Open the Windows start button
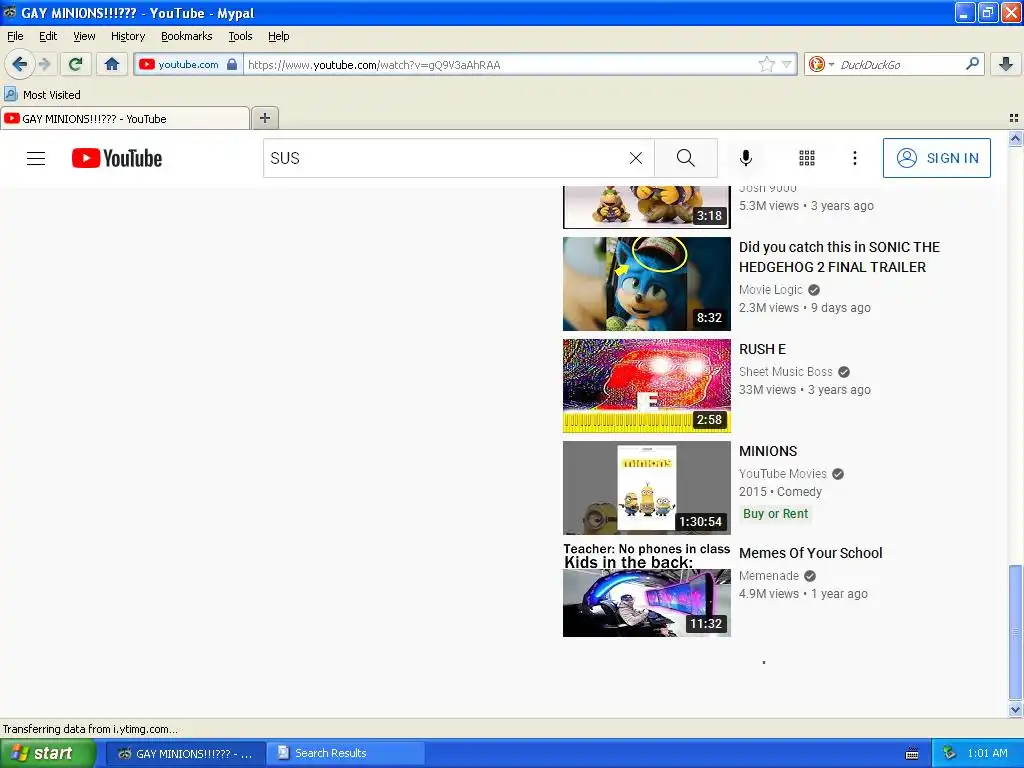The height and width of the screenshot is (768, 1024). point(47,753)
